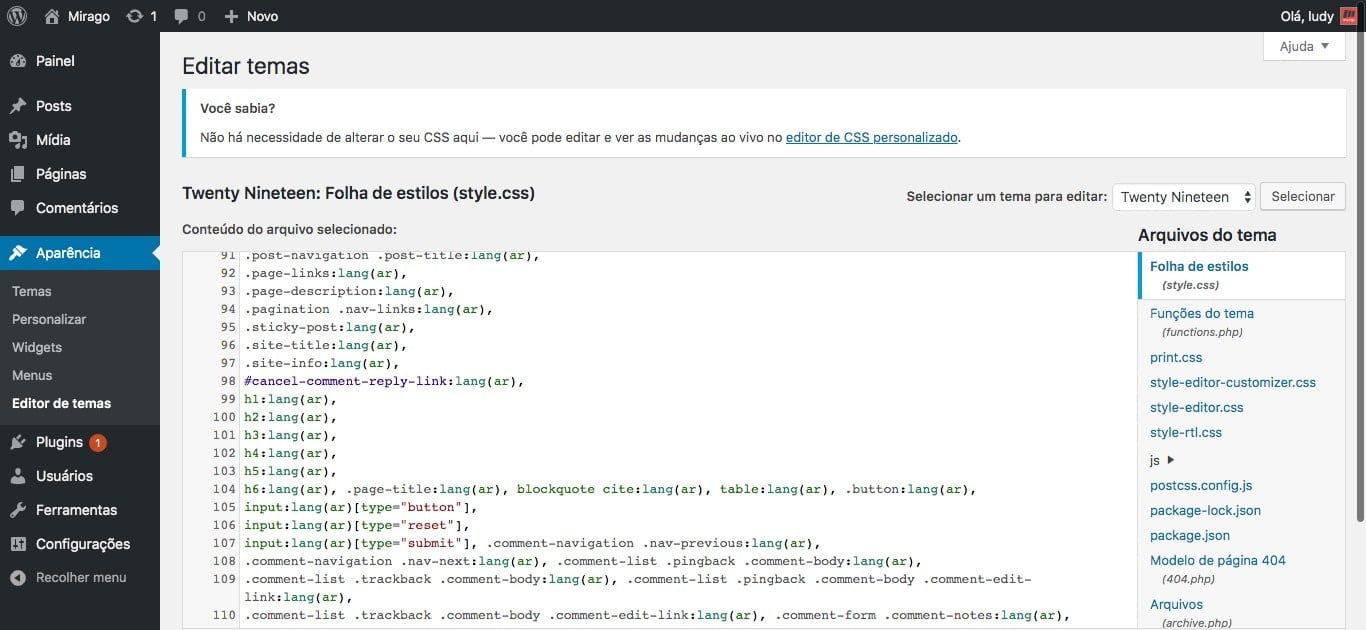
Task: Click the Painel dashboard icon
Action: pyautogui.click(x=18, y=61)
